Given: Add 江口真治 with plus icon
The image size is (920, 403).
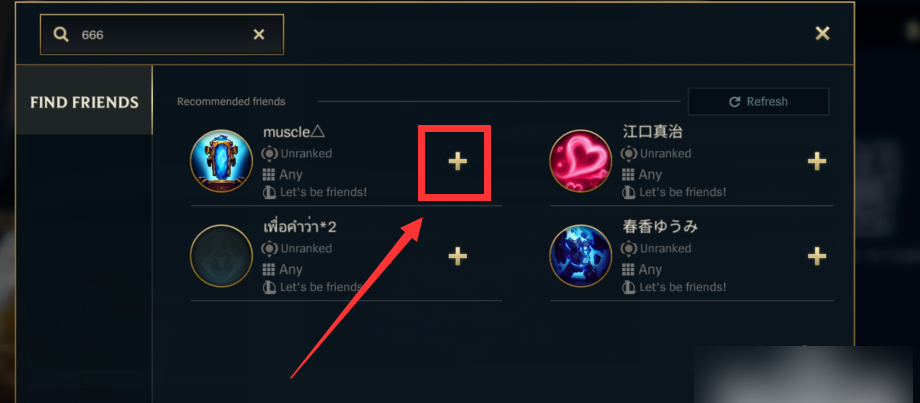Looking at the screenshot, I should point(817,161).
